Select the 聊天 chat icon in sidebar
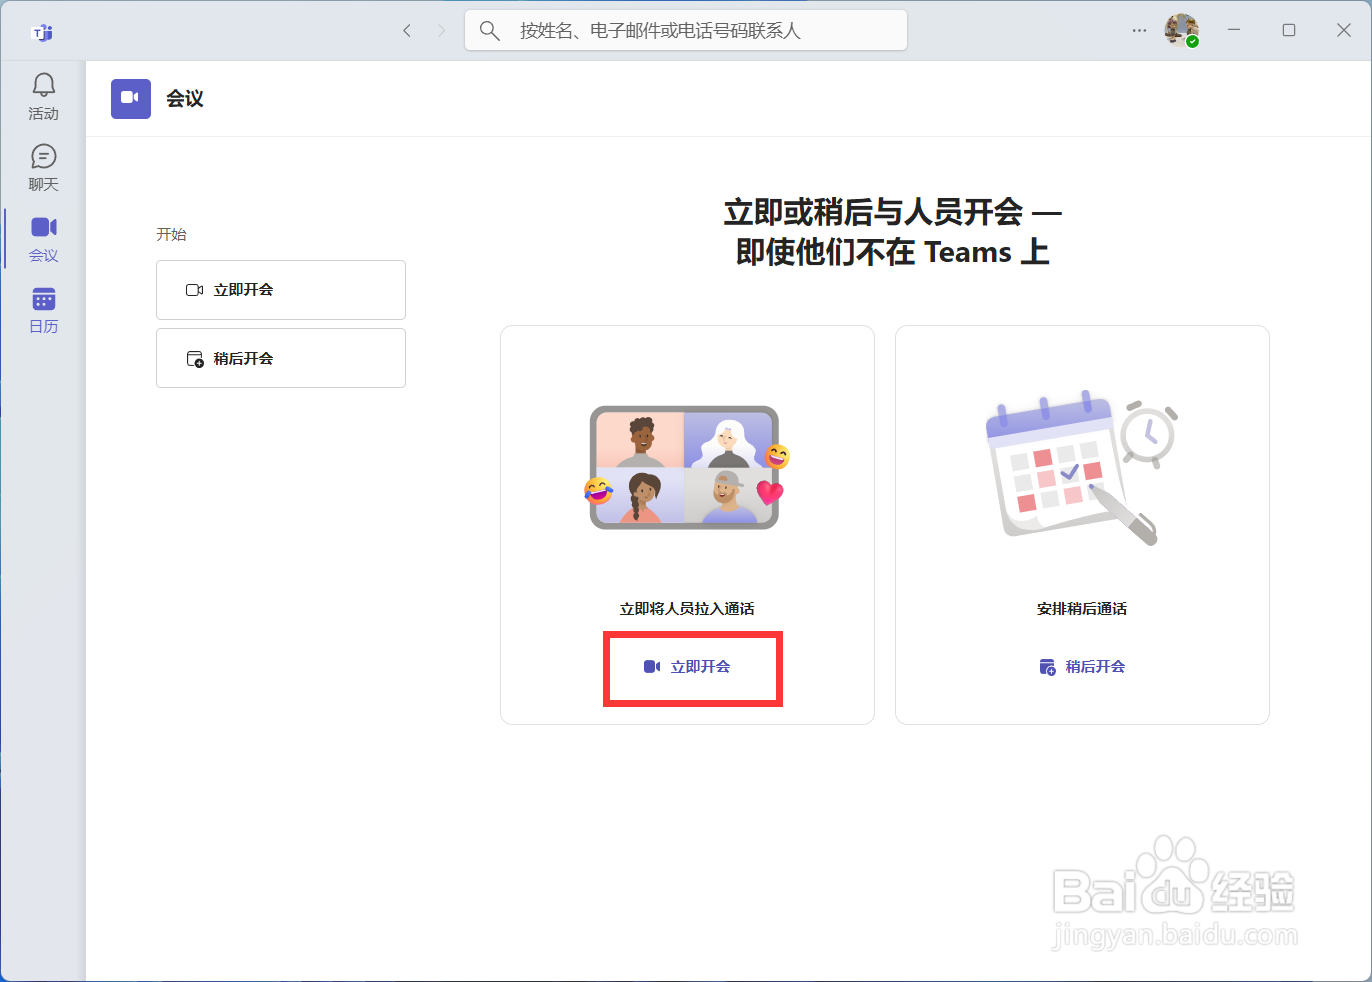1372x982 pixels. (x=43, y=166)
